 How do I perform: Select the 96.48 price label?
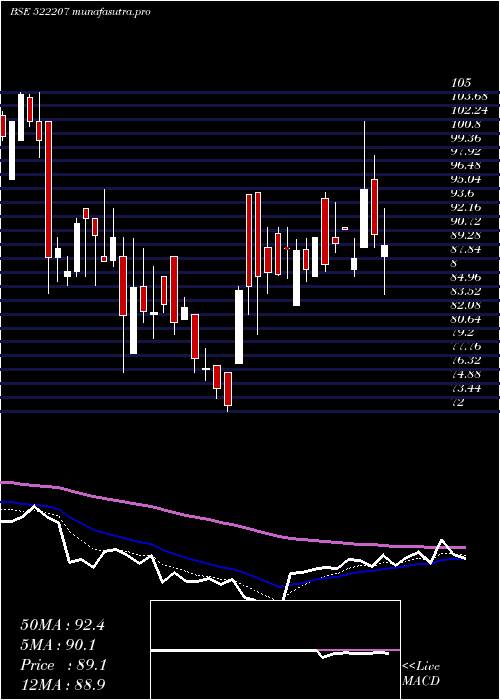[x=468, y=166]
